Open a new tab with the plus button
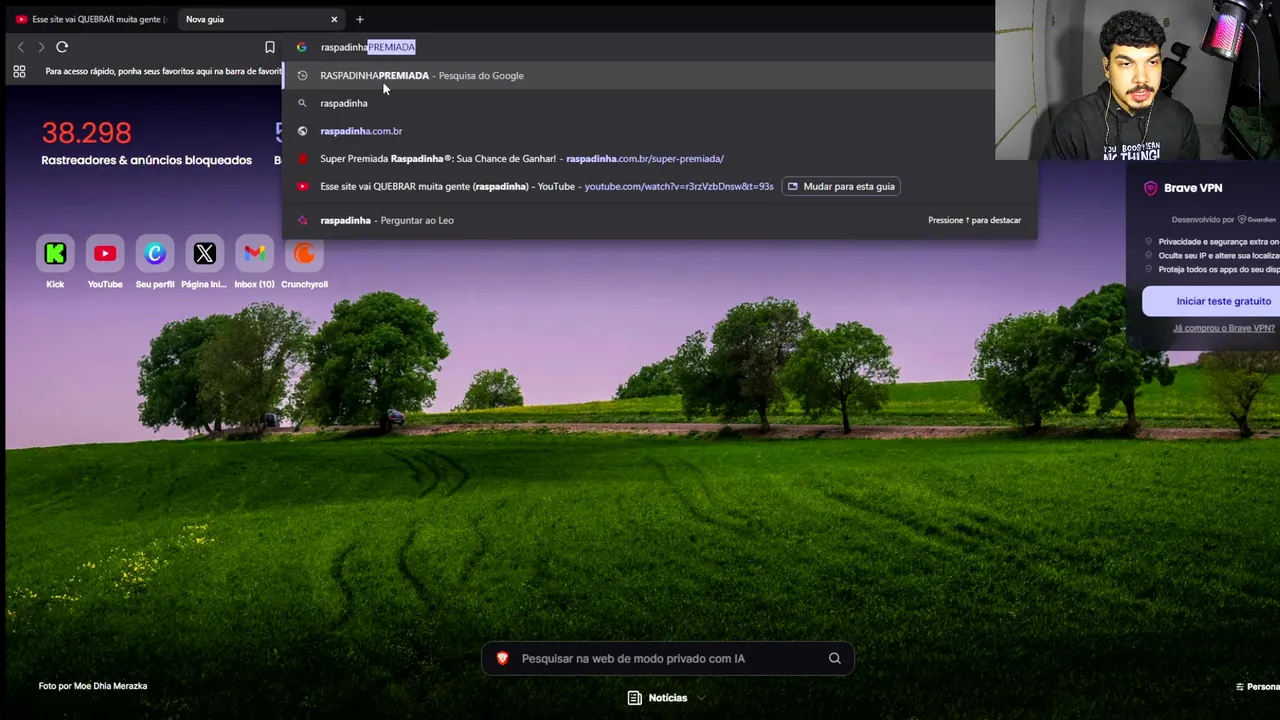 coord(360,19)
